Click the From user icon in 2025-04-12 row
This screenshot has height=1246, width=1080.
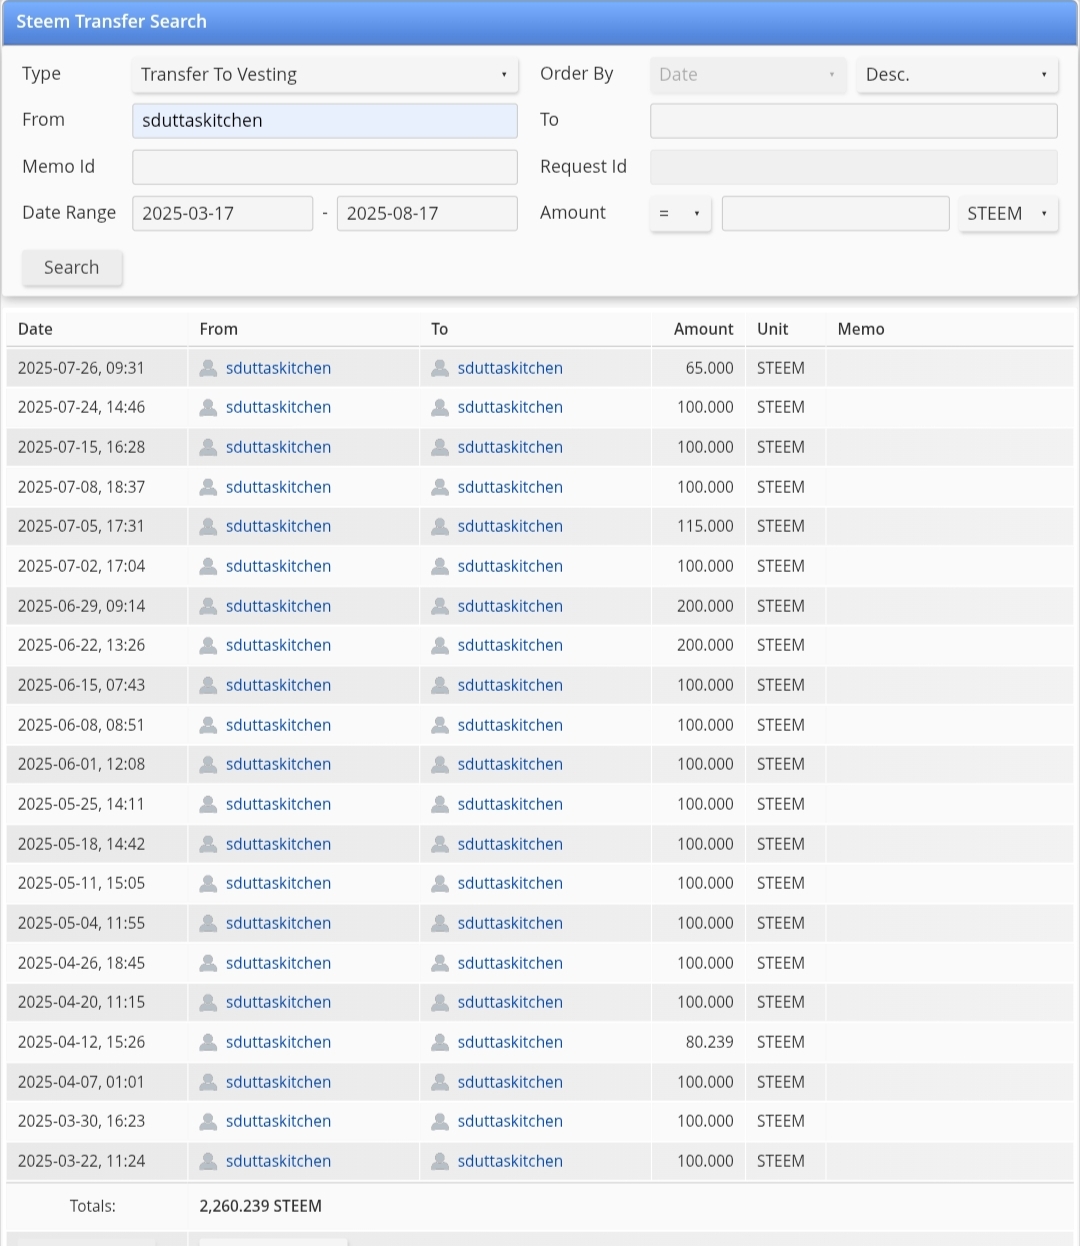[208, 1042]
